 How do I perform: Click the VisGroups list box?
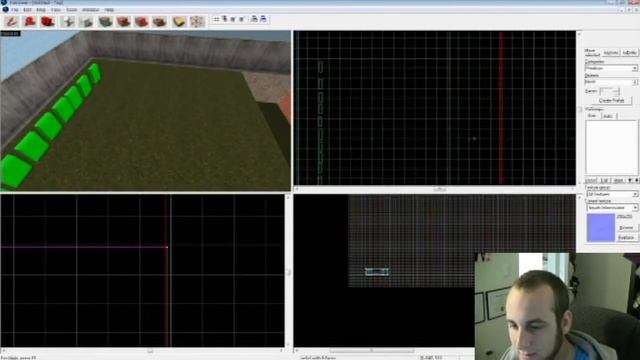pos(611,147)
